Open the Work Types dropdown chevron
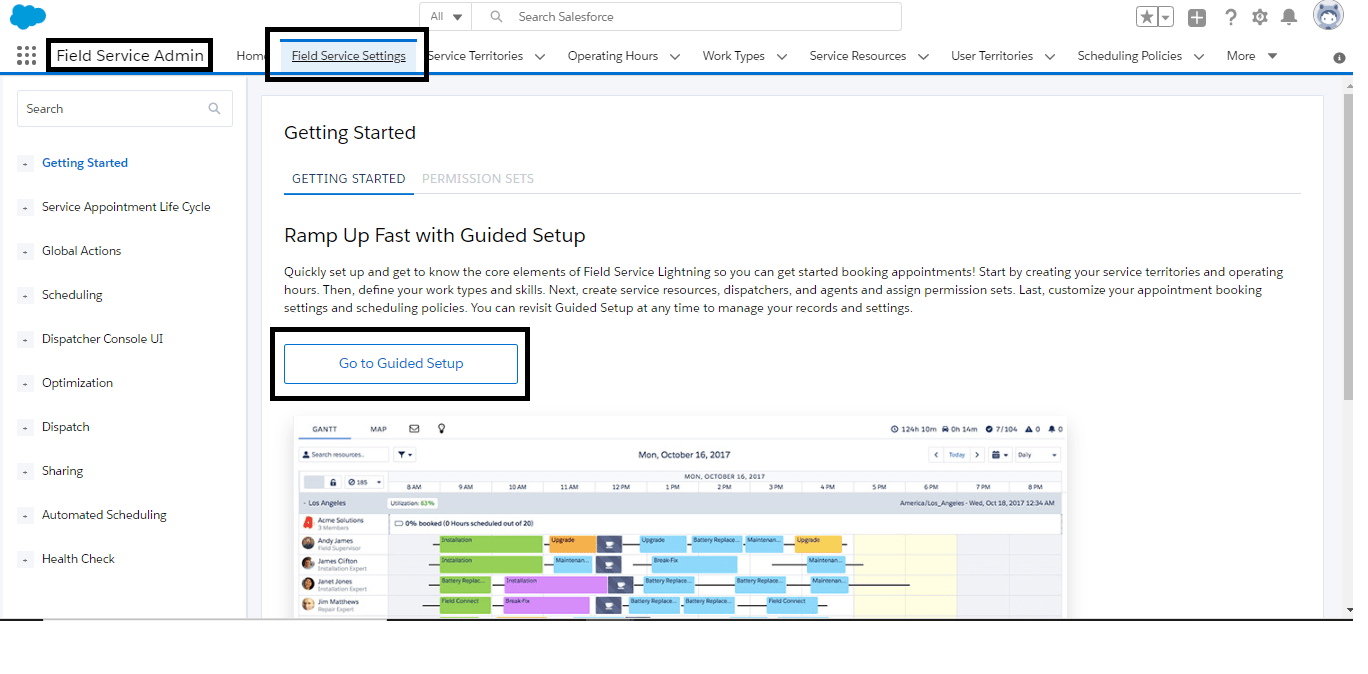The image size is (1368, 674). (781, 56)
